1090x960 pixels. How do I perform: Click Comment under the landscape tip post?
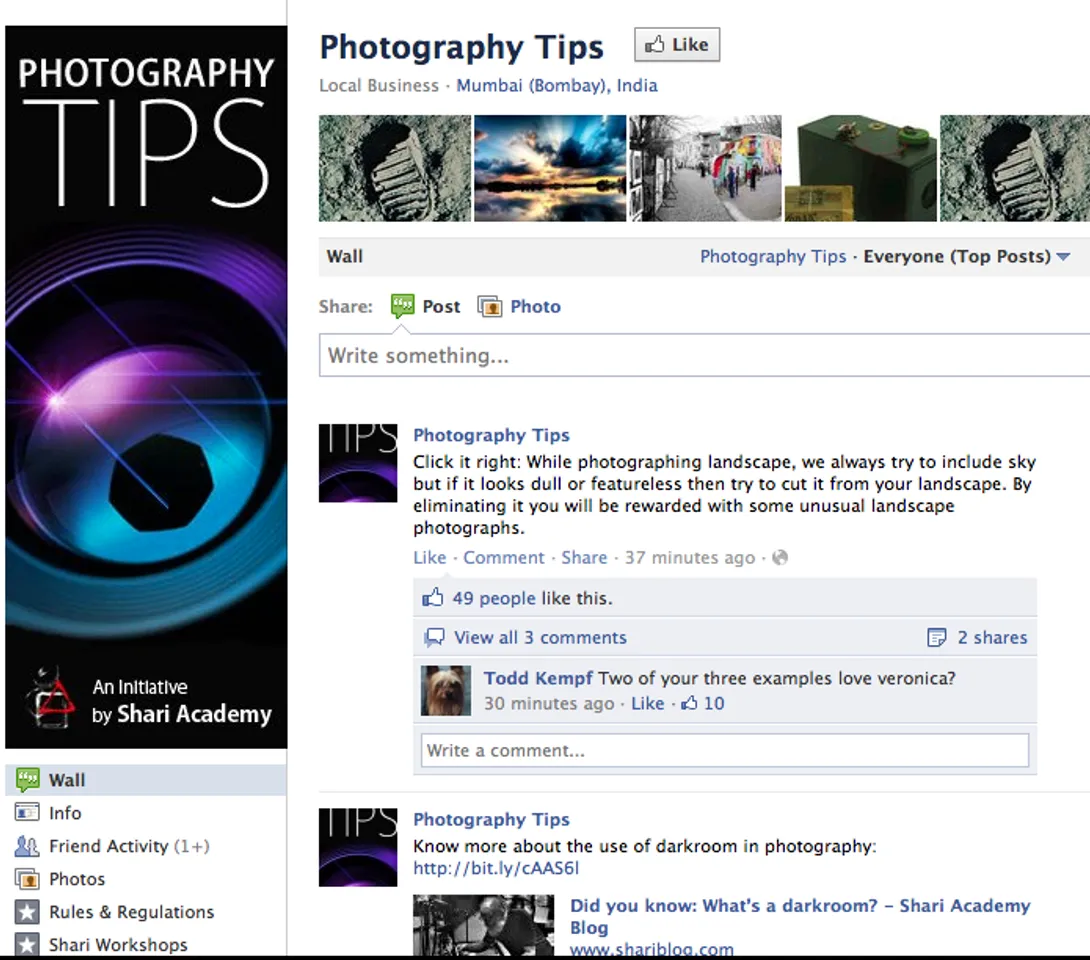[504, 558]
